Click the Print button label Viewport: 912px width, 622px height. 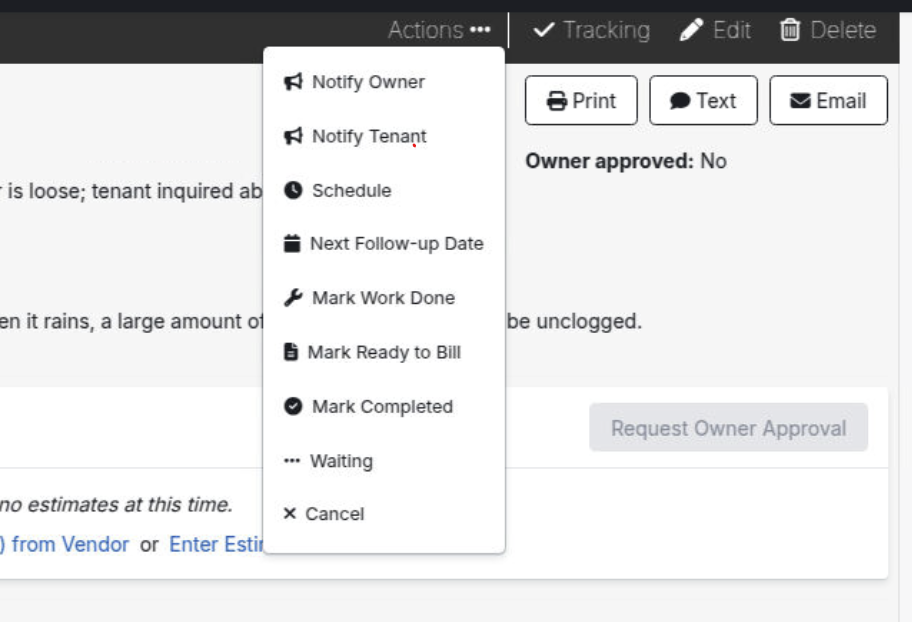point(594,101)
